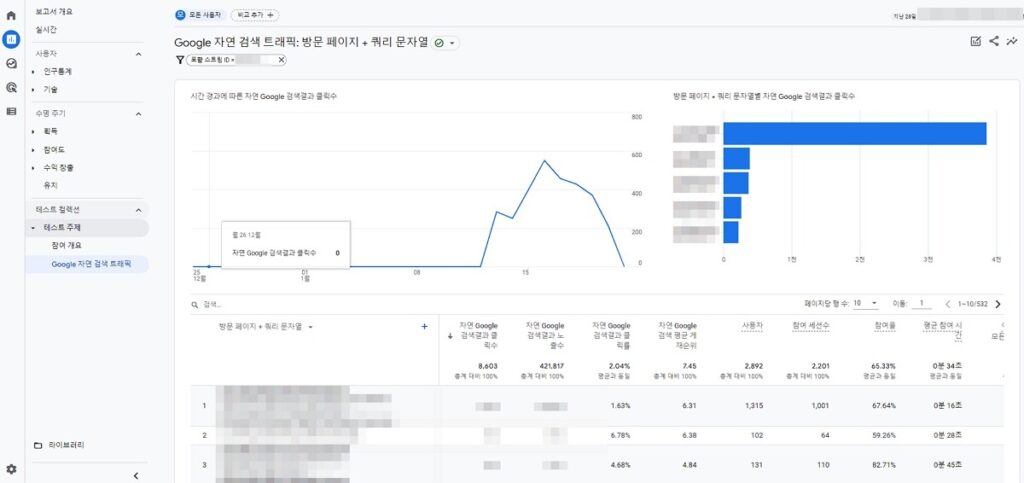The image size is (1024, 483).
Task: Open the 라이브러리 folder
Action: pyautogui.click(x=59, y=445)
